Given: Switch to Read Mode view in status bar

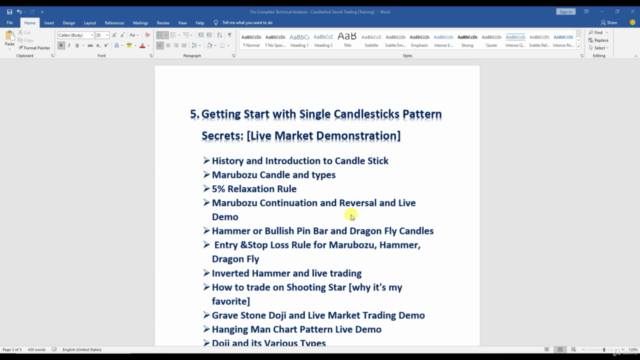Looking at the screenshot, I should pos(547,350).
